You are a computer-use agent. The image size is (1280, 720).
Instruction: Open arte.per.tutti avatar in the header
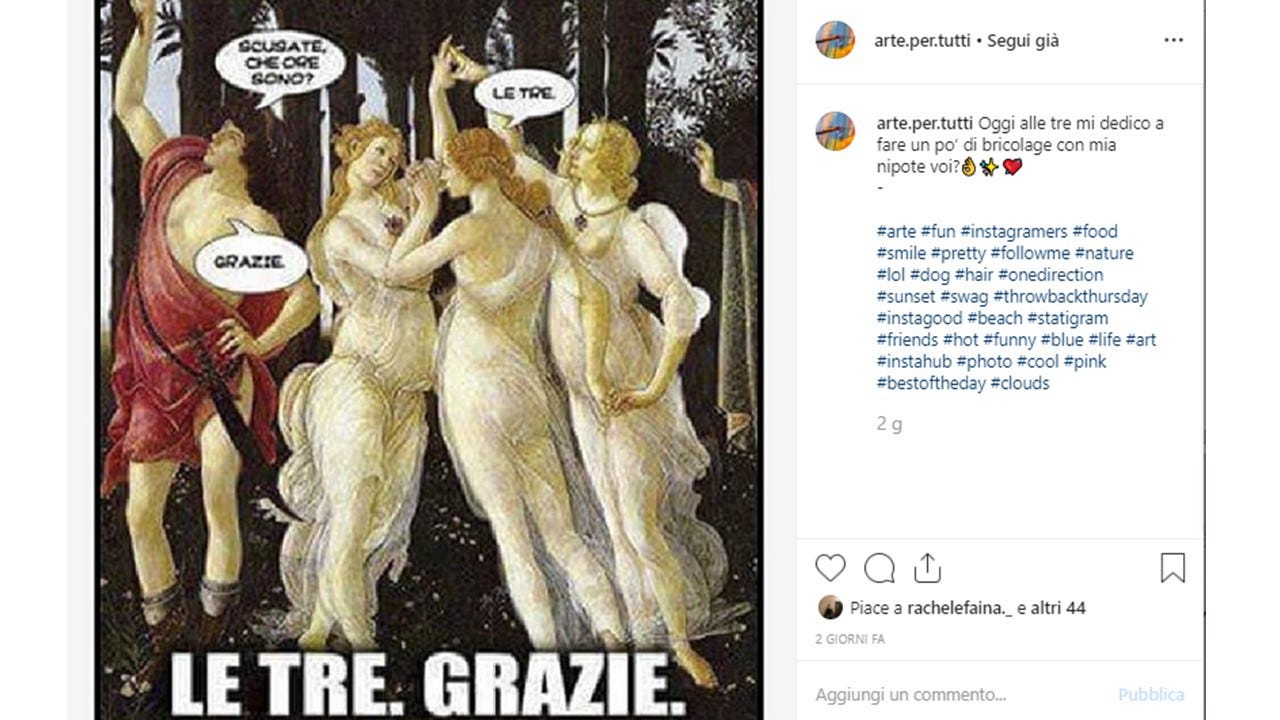coord(835,40)
